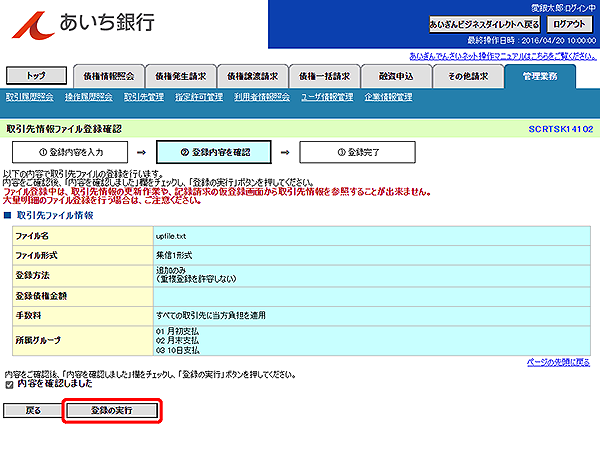Viewport: 600px width, 465px height.
Task: Open 指定許可管理 submenu link
Action: point(199,97)
